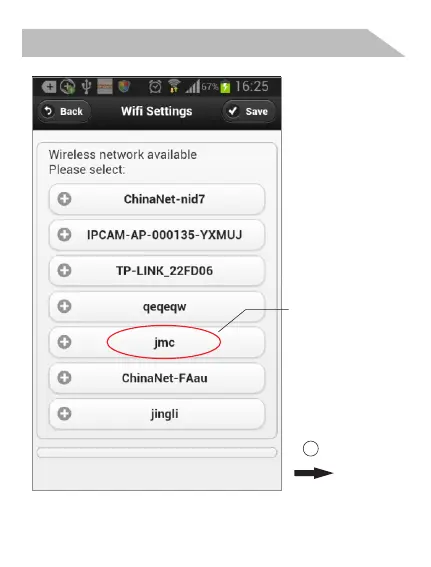Choose the jingli wireless network
Image resolution: width=431 pixels, height=567 pixels.
(157, 414)
